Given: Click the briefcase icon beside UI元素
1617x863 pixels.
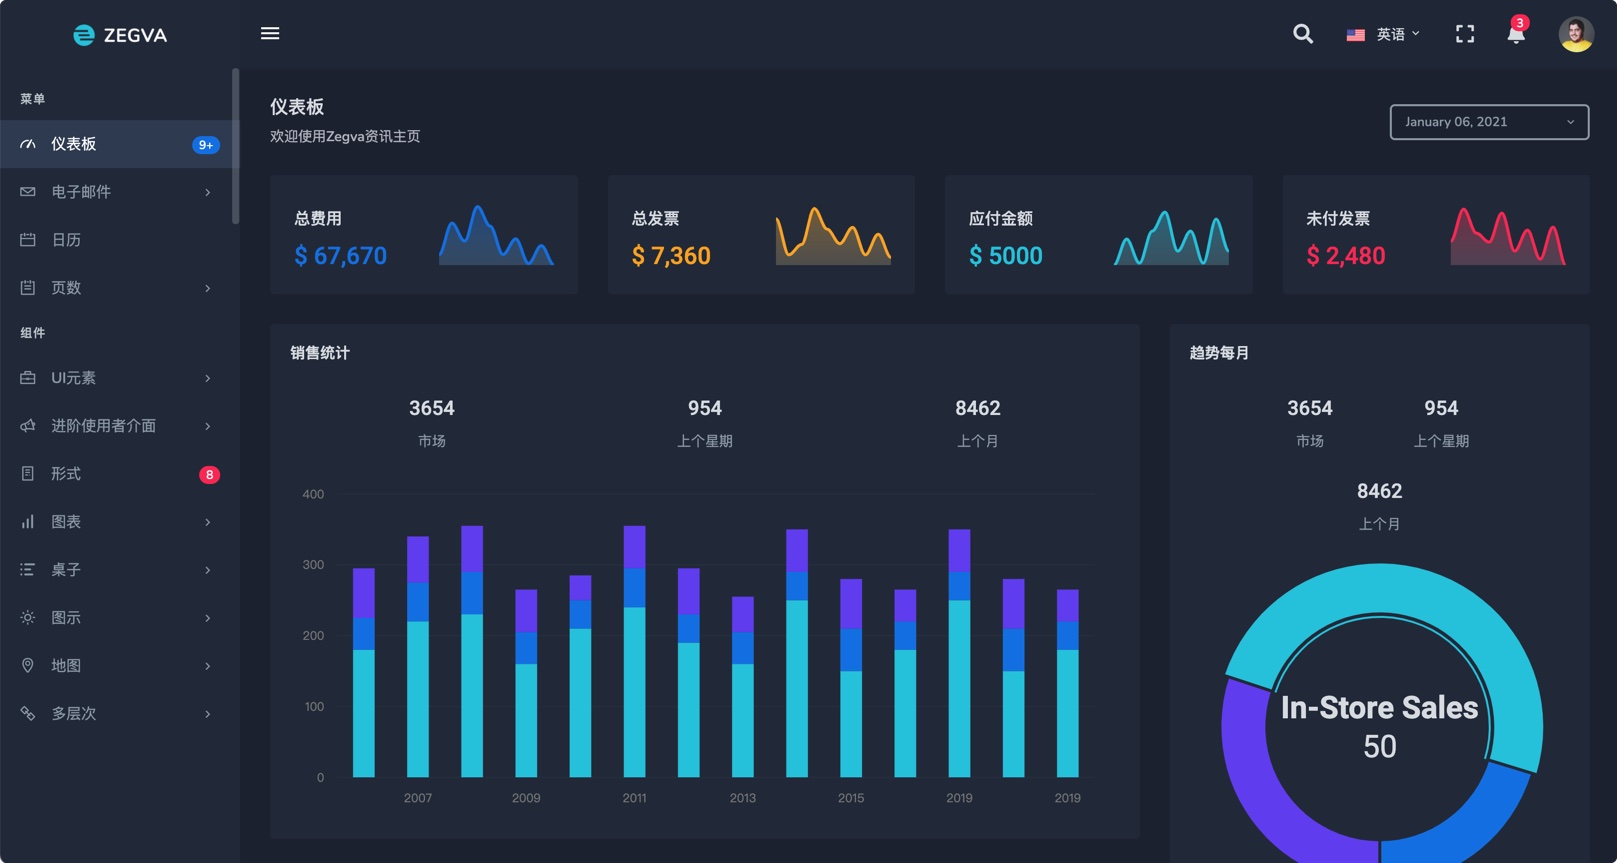Looking at the screenshot, I should click(28, 378).
